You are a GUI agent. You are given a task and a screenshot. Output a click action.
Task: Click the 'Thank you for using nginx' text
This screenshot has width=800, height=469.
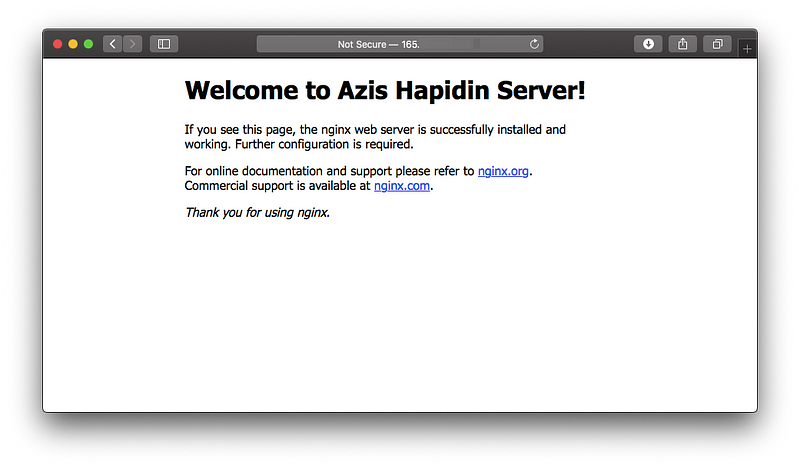tap(257, 212)
